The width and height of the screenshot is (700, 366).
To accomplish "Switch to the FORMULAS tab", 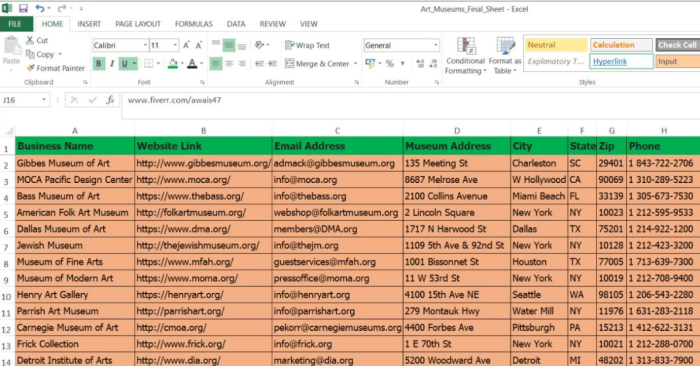I will (x=193, y=24).
